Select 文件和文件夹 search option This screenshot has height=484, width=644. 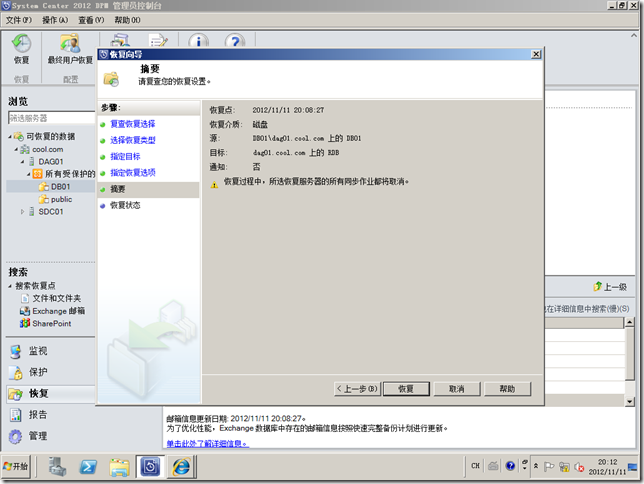tap(51, 298)
